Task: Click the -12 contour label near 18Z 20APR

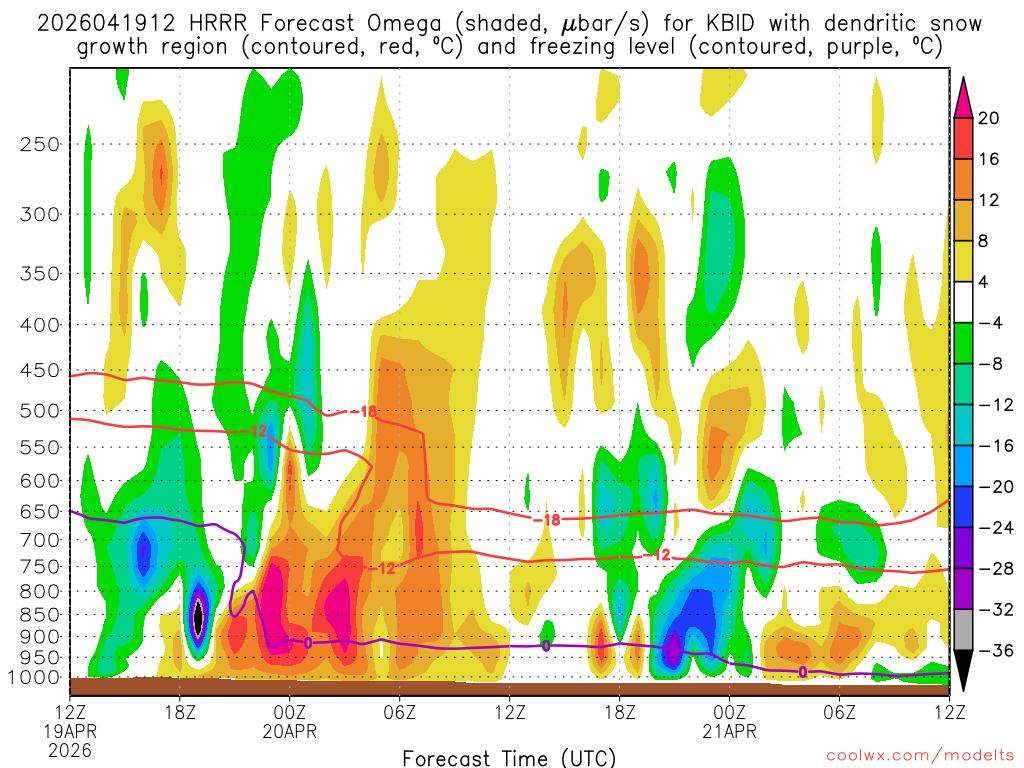Action: (x=657, y=555)
